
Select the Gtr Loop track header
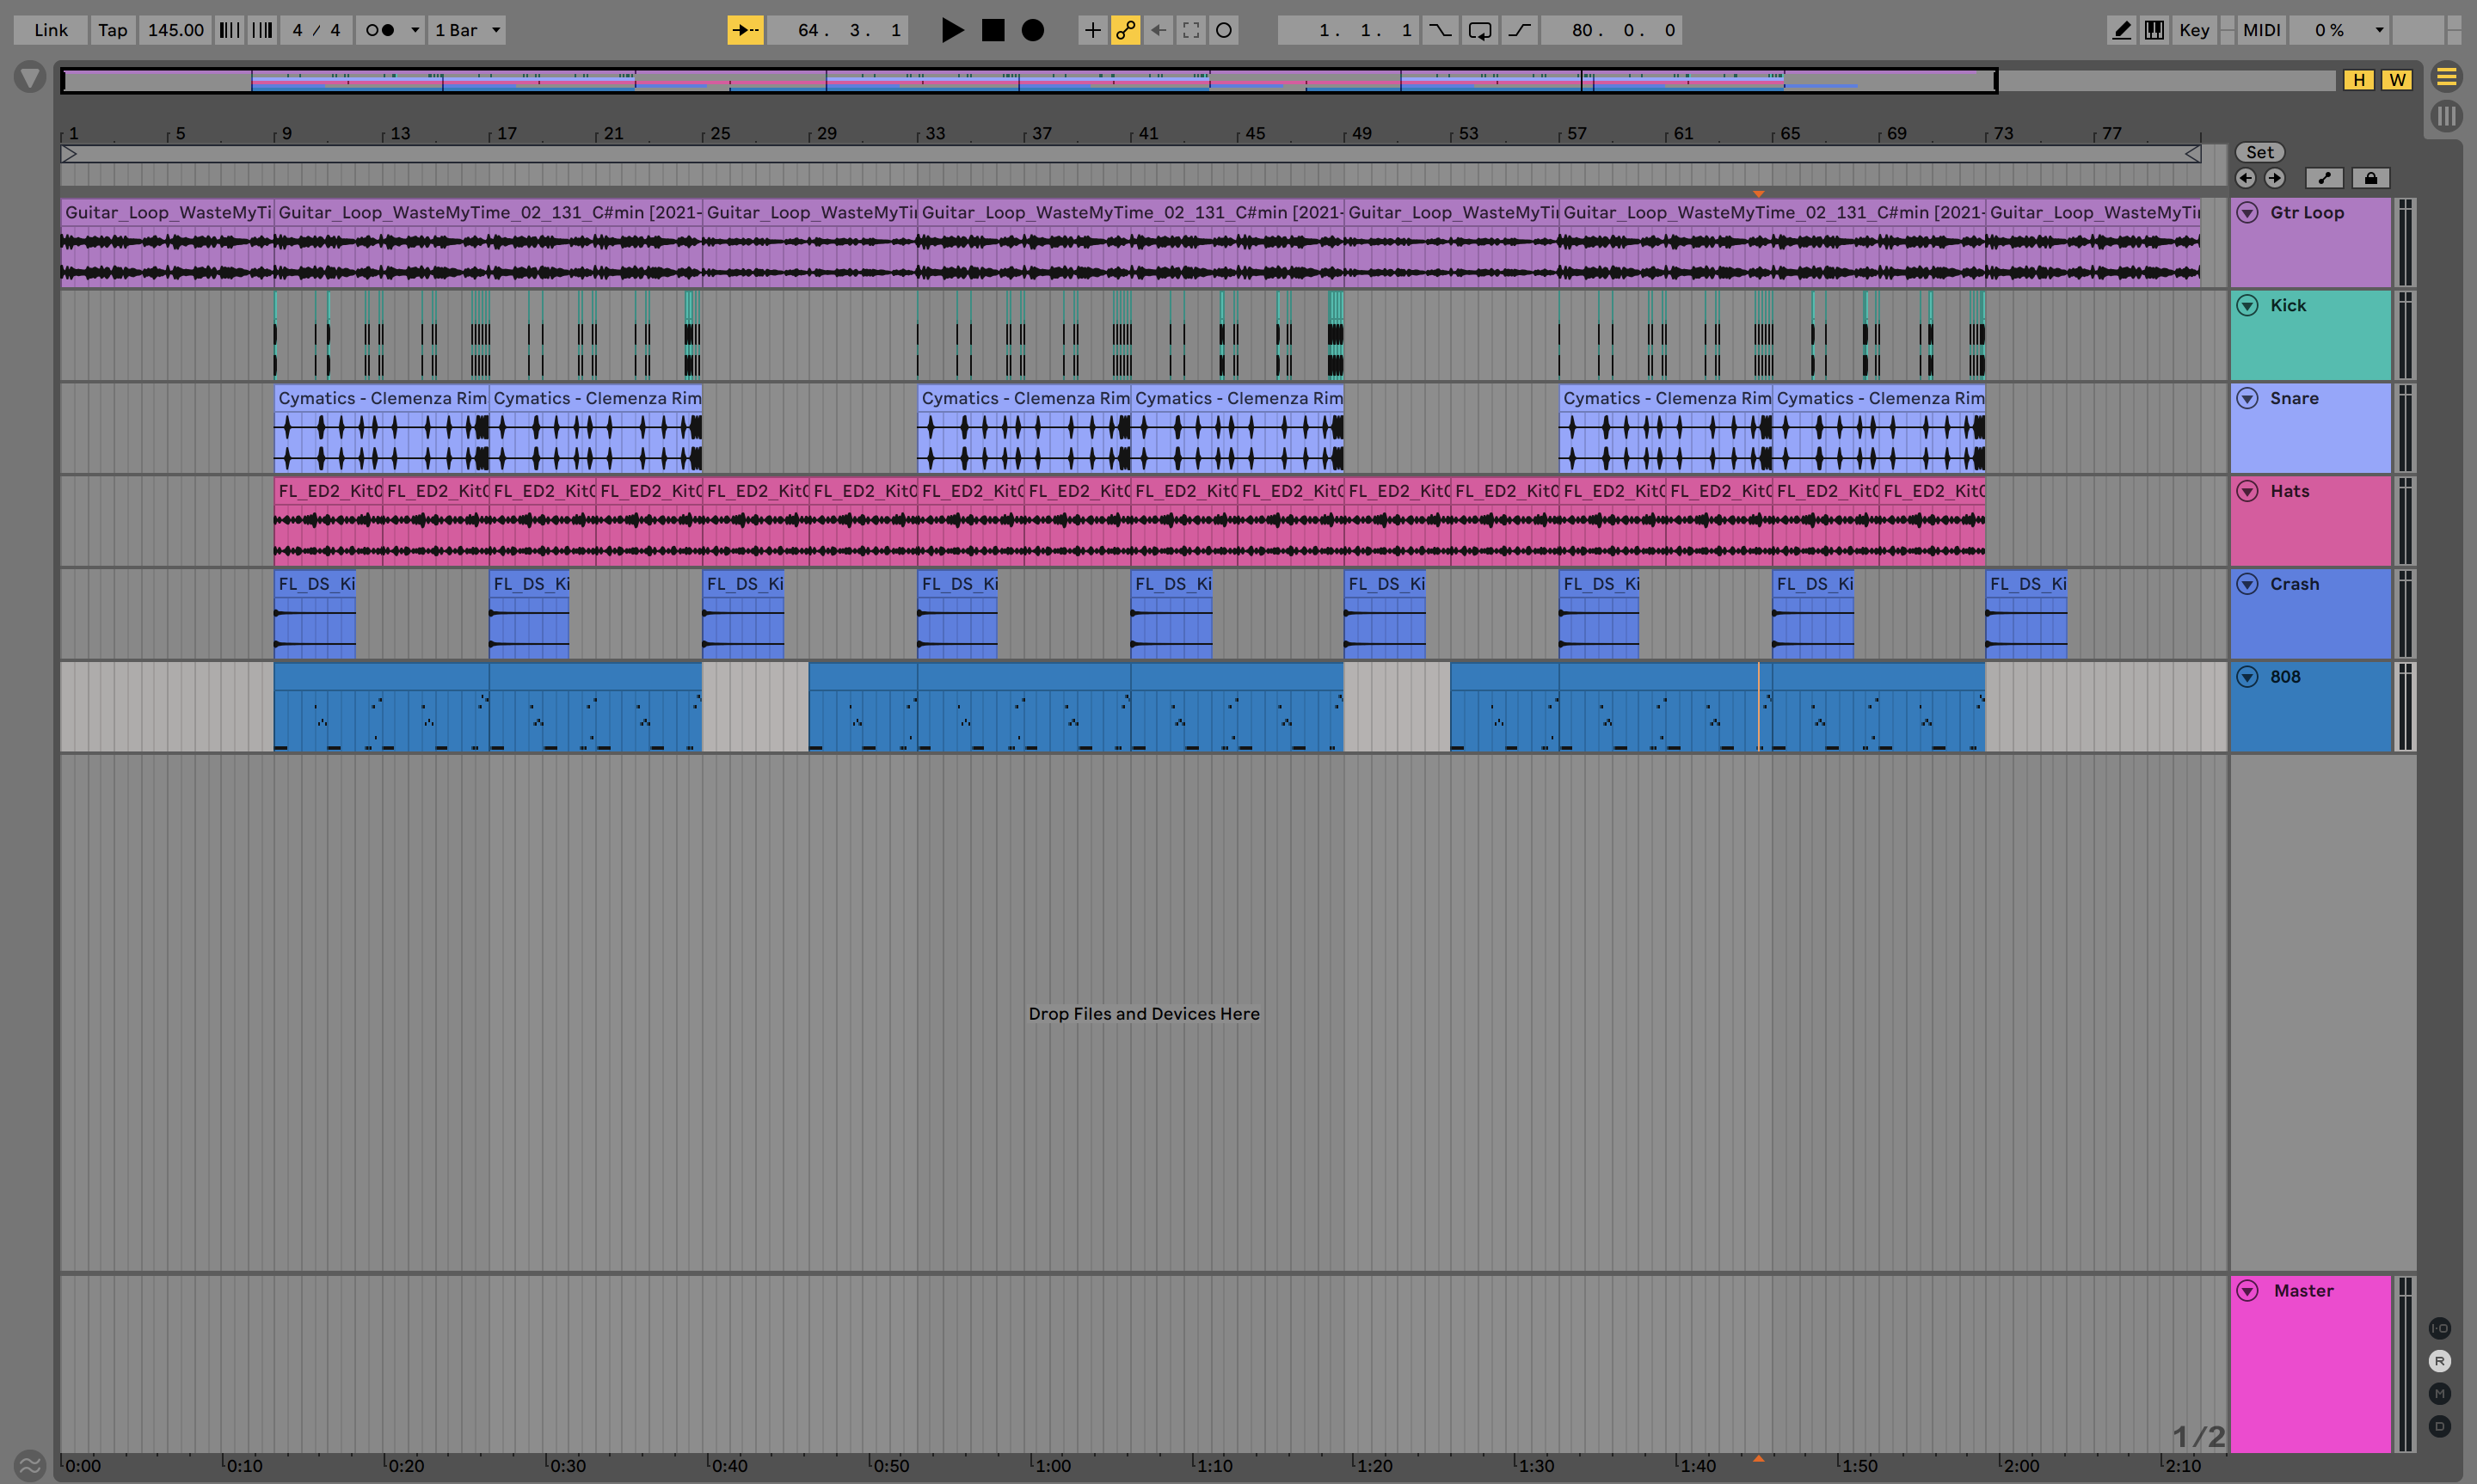pyautogui.click(x=2311, y=242)
